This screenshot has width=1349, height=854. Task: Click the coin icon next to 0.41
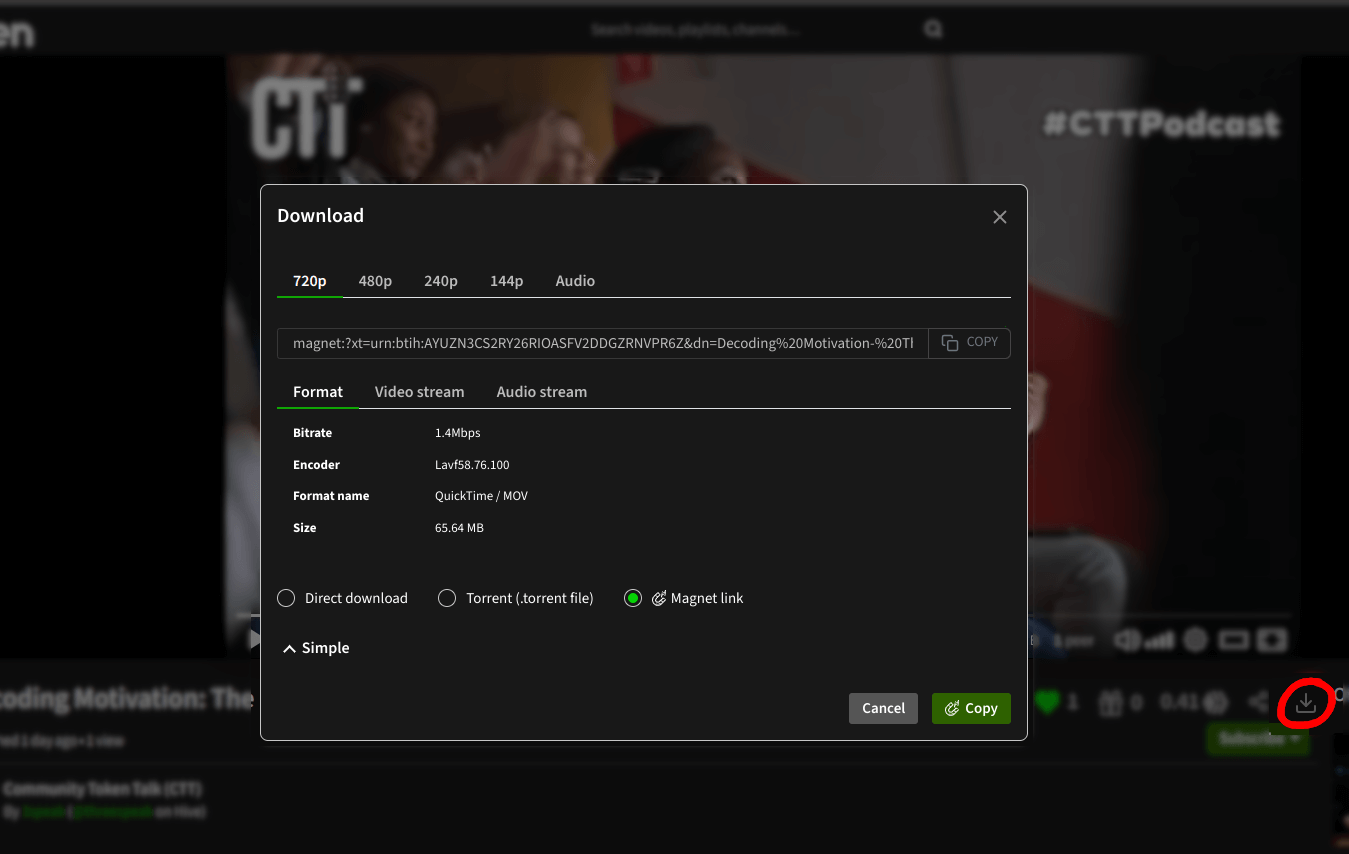point(1216,703)
